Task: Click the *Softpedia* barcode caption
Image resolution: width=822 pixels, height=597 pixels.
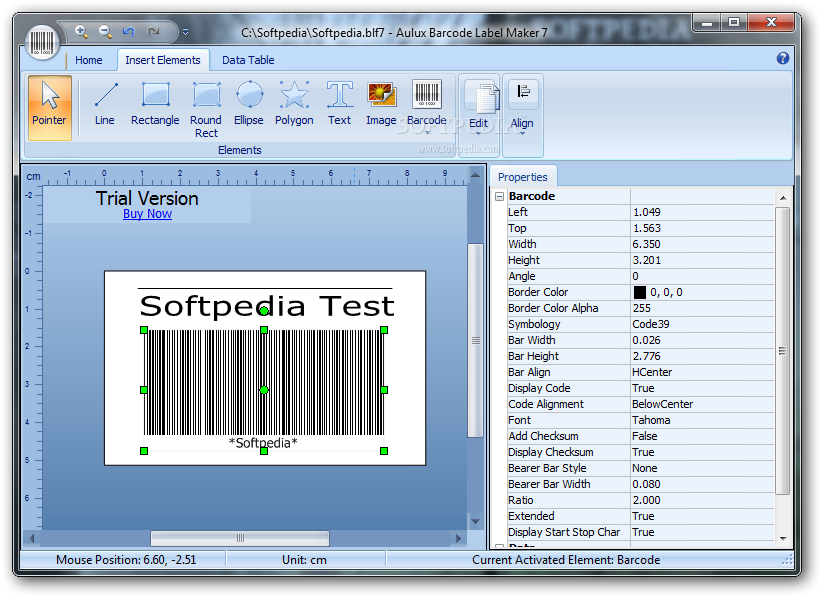Action: point(263,443)
